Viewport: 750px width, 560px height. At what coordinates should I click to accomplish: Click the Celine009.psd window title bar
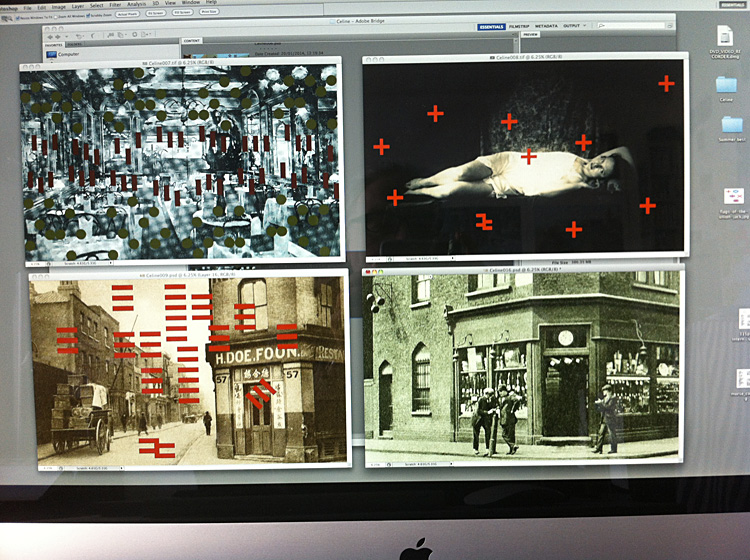coord(189,275)
